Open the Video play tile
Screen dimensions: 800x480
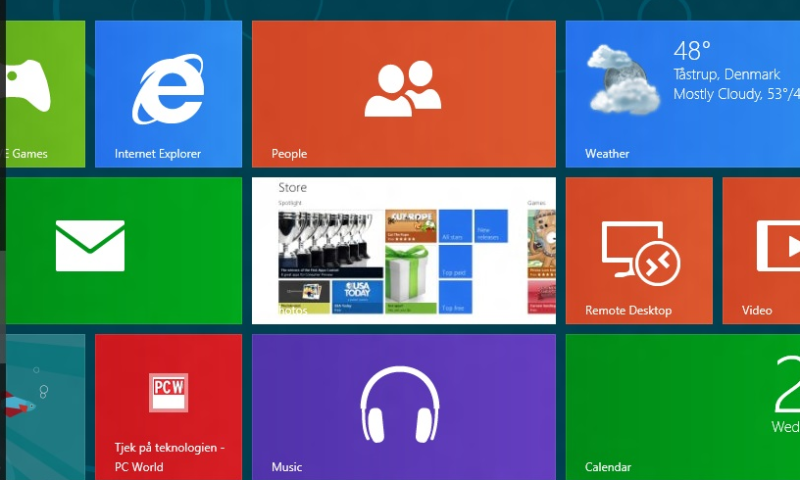pyautogui.click(x=761, y=250)
